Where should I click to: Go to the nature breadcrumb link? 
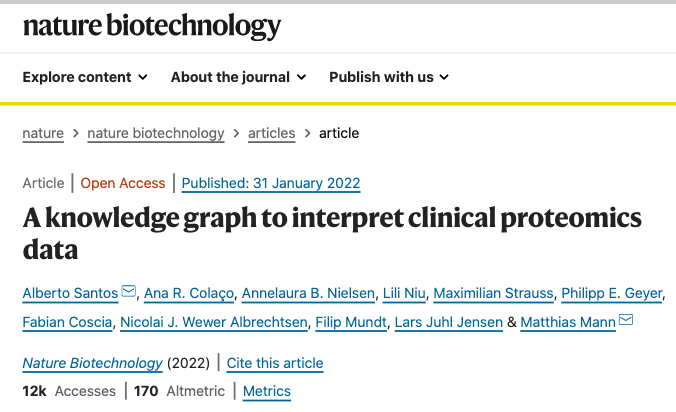(43, 133)
